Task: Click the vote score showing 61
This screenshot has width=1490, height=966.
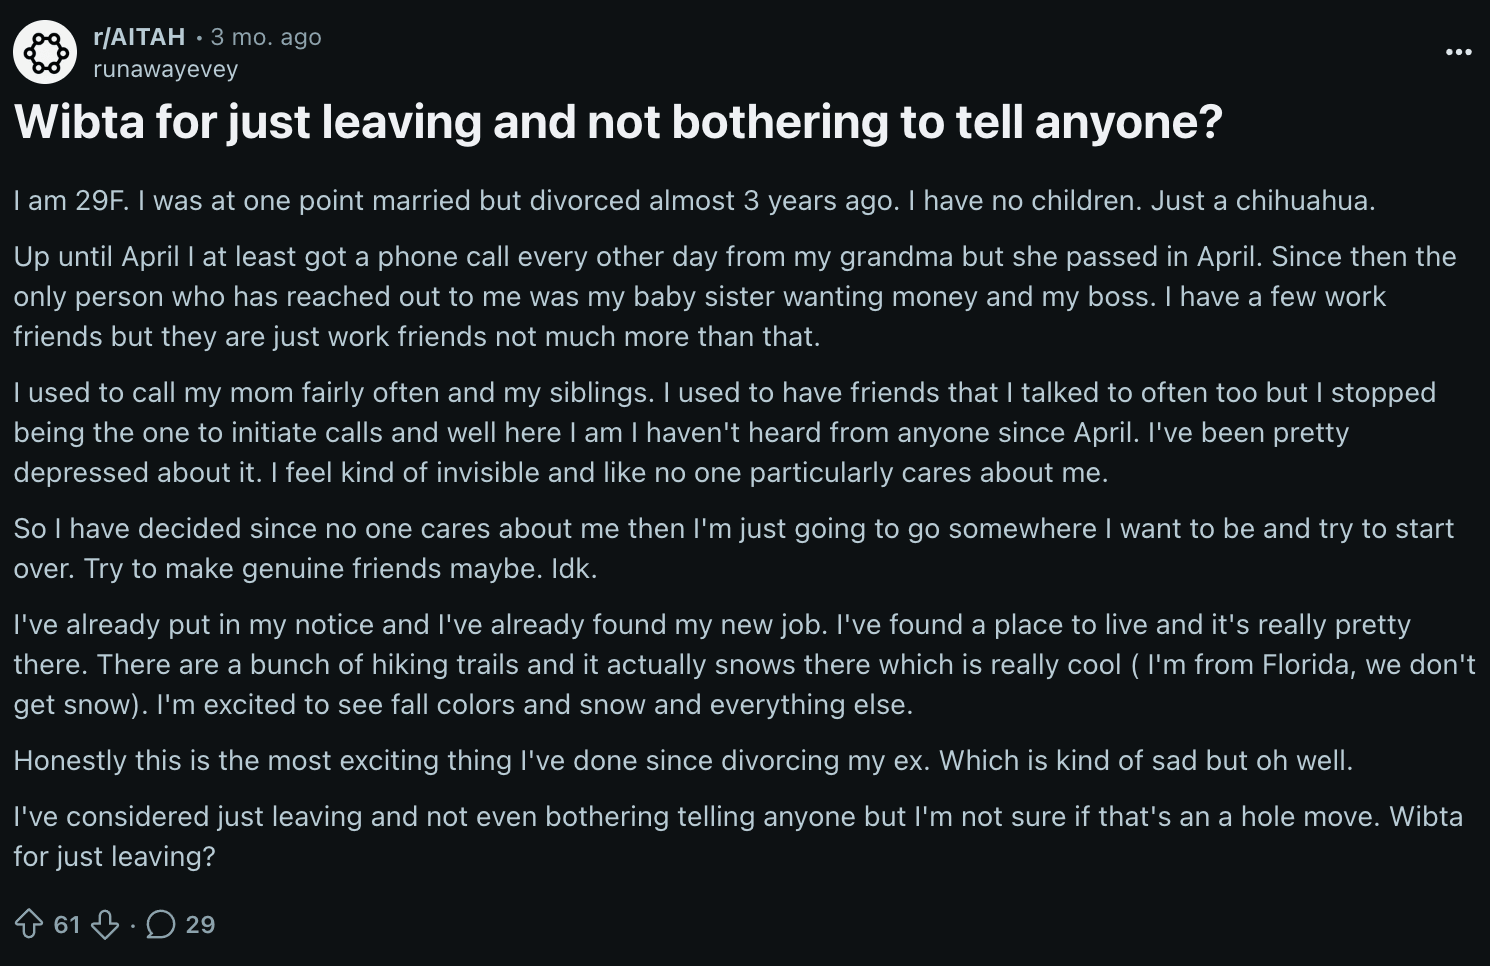Action: pyautogui.click(x=67, y=924)
